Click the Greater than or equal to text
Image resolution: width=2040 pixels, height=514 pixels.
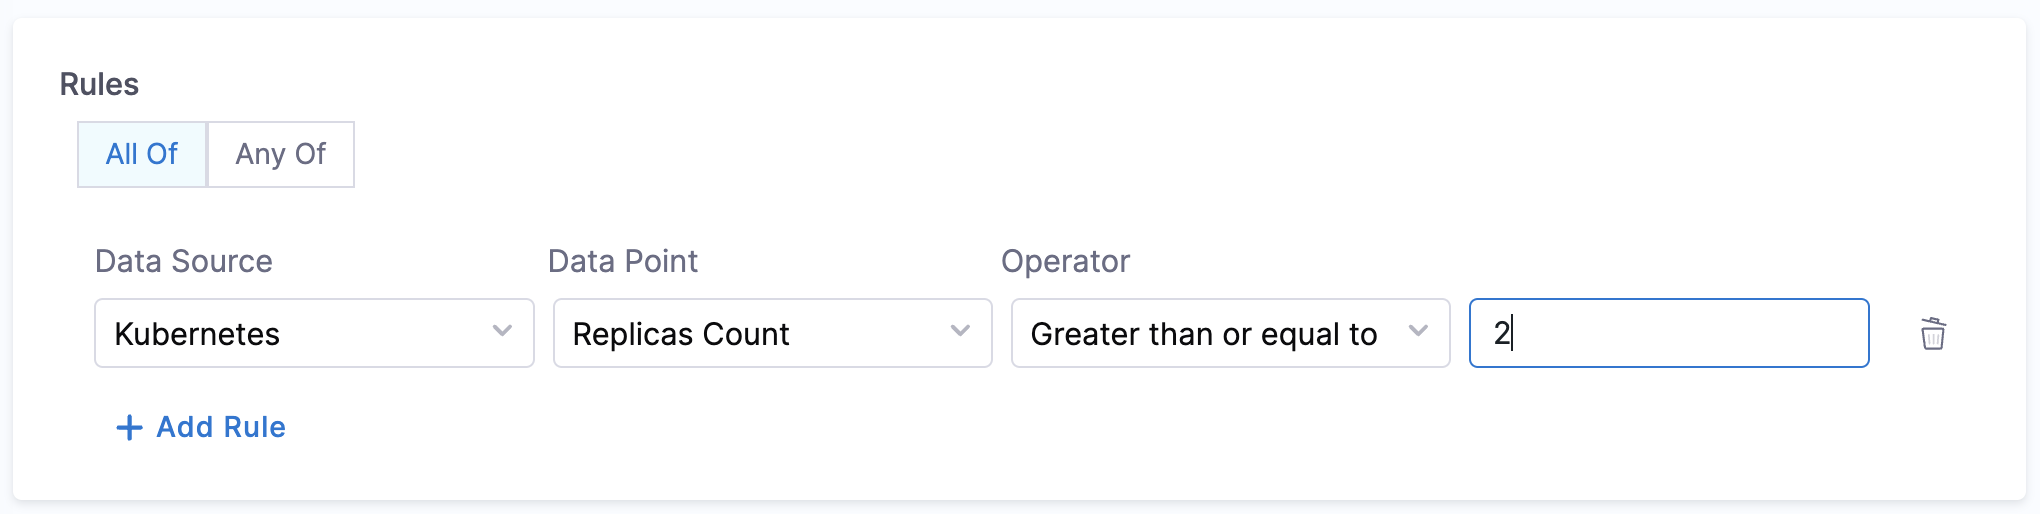[1204, 334]
